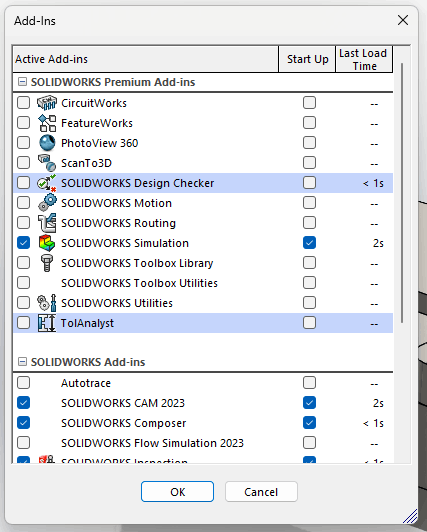Click the SOLIDWORKS Routing pipe icon
427x532 pixels.
tap(47, 223)
